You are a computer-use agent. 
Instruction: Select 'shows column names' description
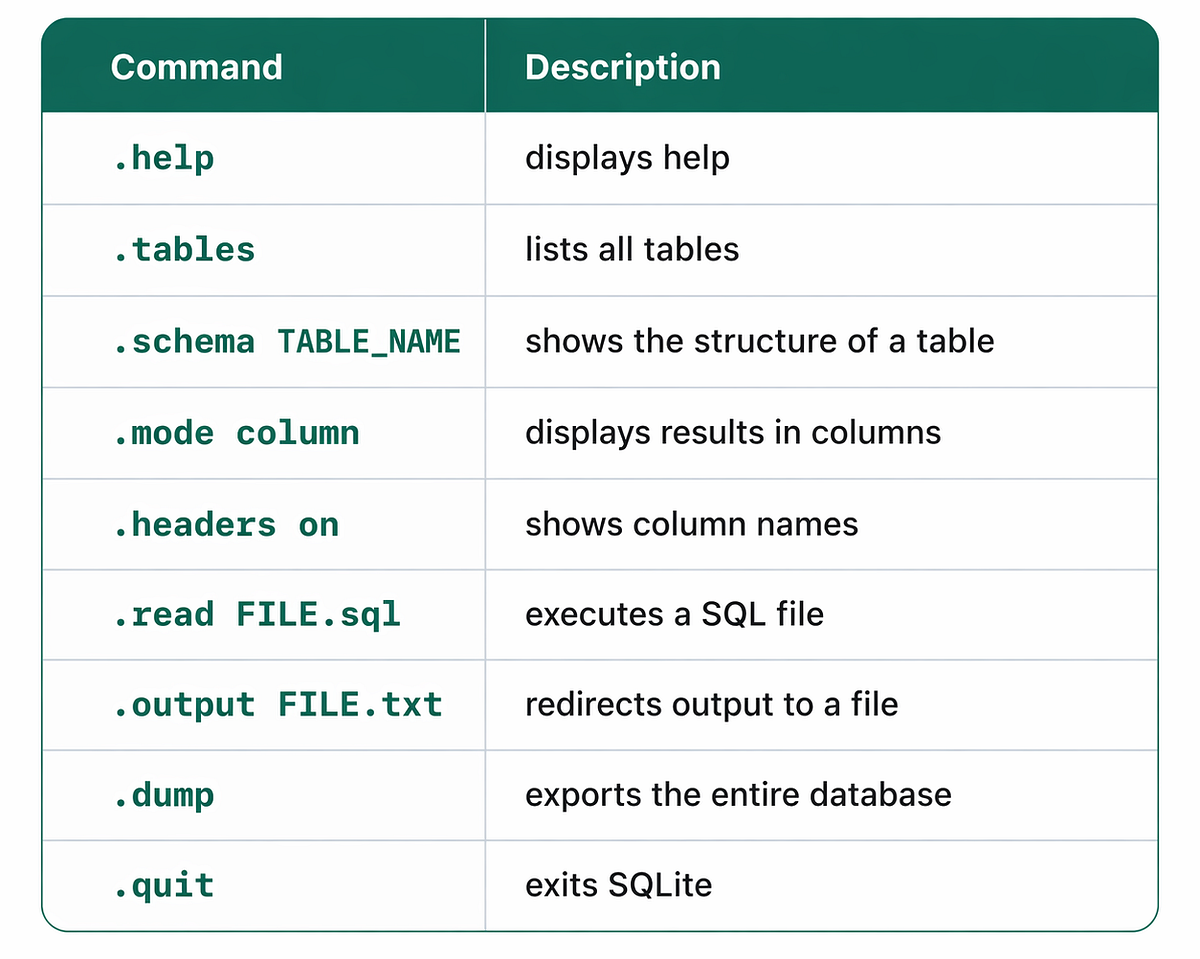[x=692, y=524]
